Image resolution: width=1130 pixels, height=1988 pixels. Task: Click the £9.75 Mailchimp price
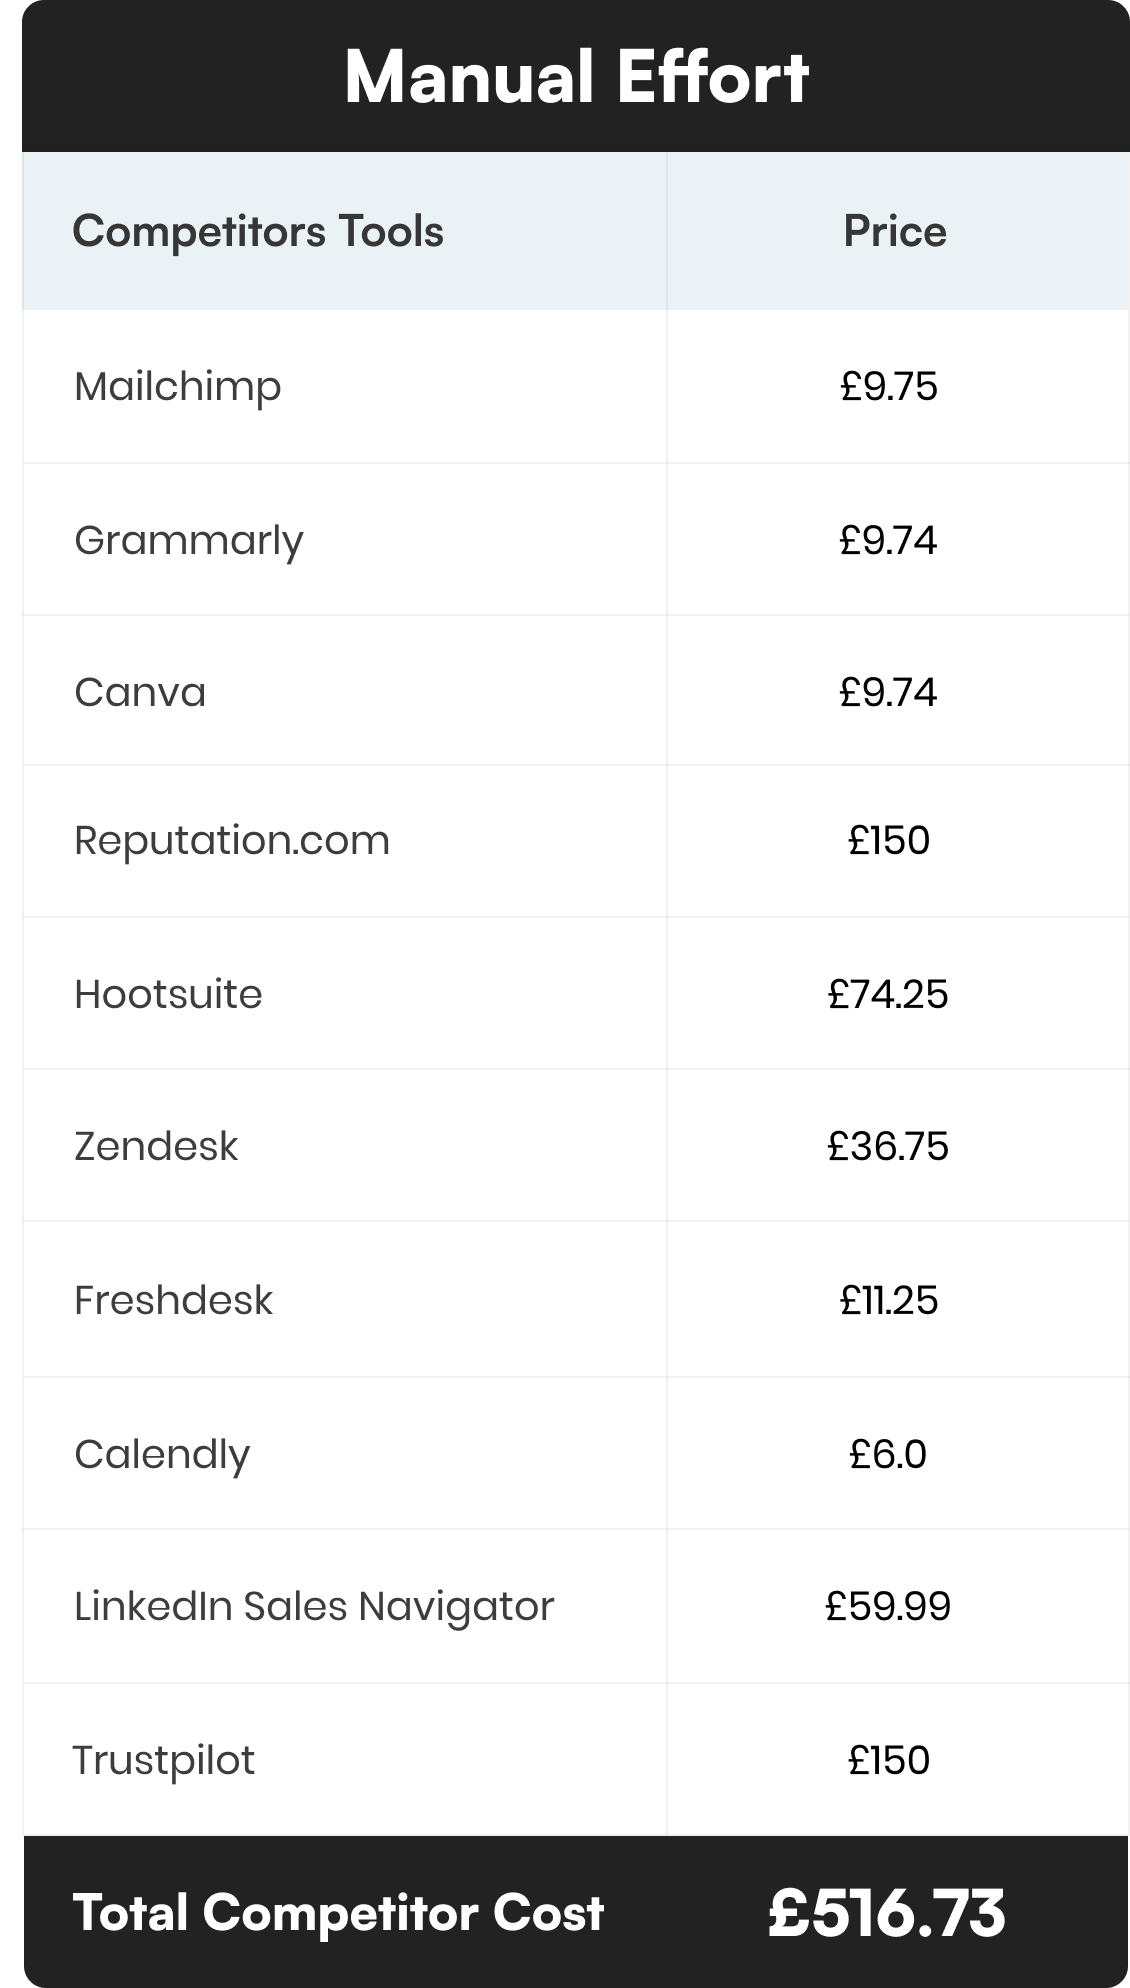[889, 386]
